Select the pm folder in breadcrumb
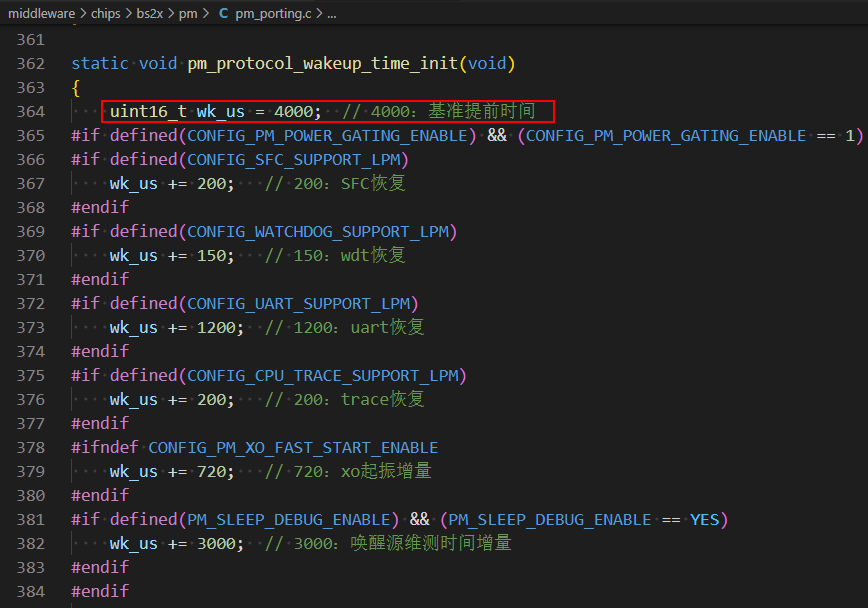 pyautogui.click(x=189, y=13)
